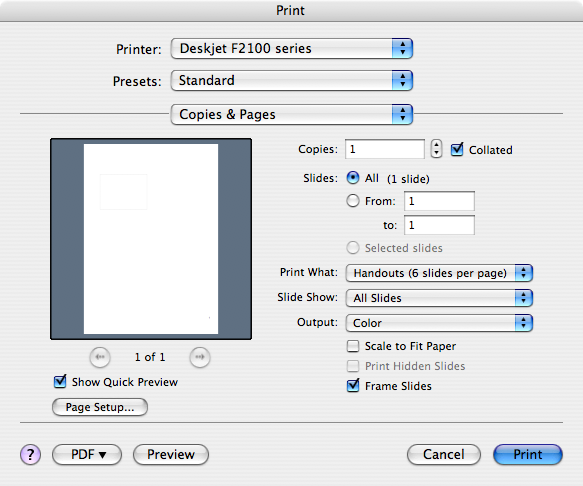This screenshot has width=583, height=486.
Task: Click the Preview button
Action: click(171, 454)
